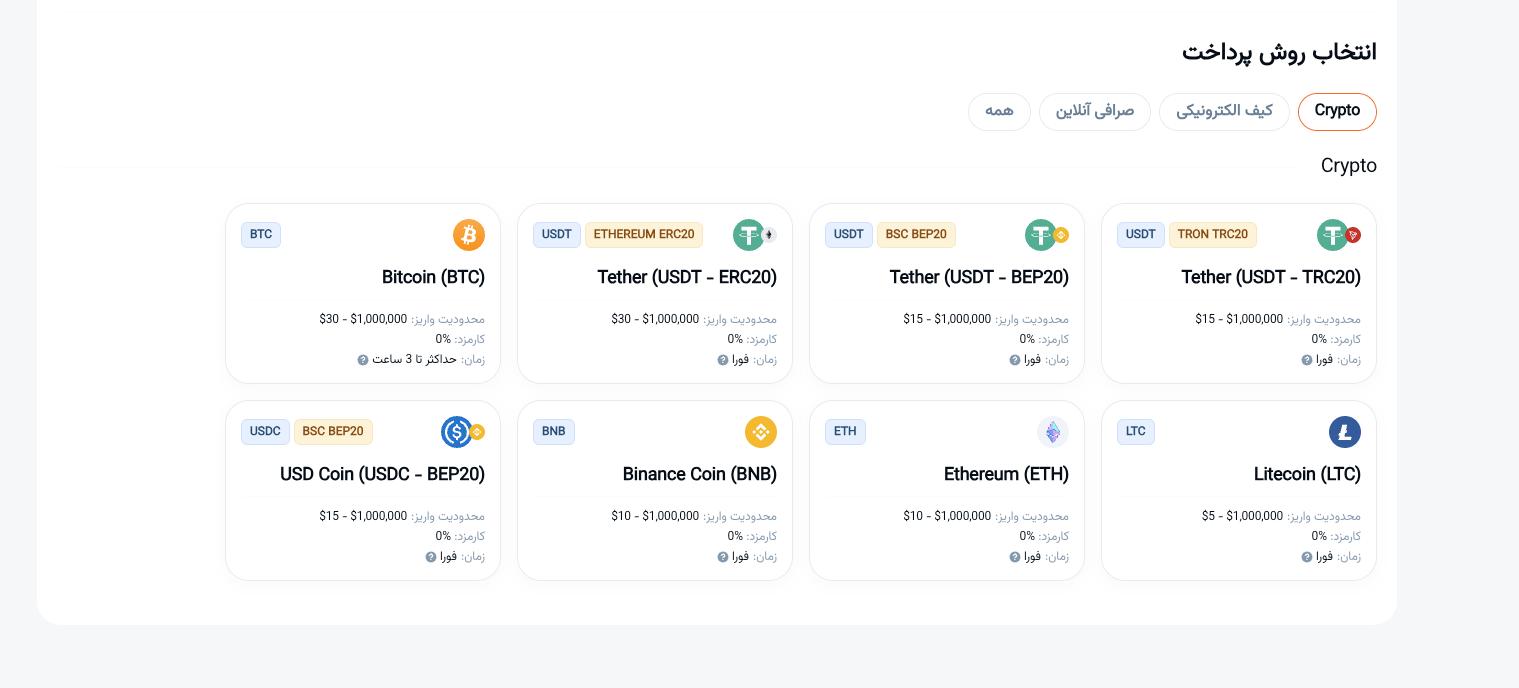Open the صرافی آنلاین tab
Image resolution: width=1519 pixels, height=688 pixels.
point(1094,111)
